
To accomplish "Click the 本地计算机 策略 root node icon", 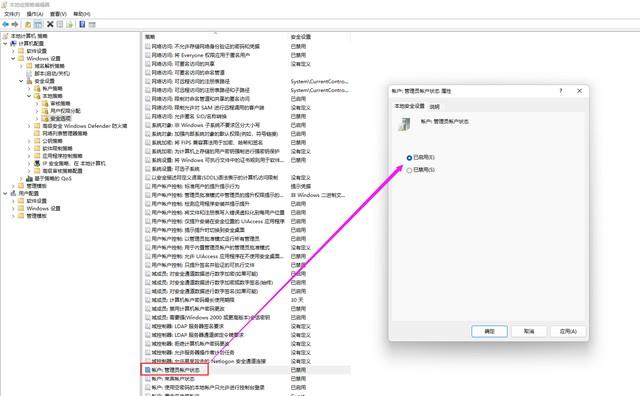I will 5,36.
